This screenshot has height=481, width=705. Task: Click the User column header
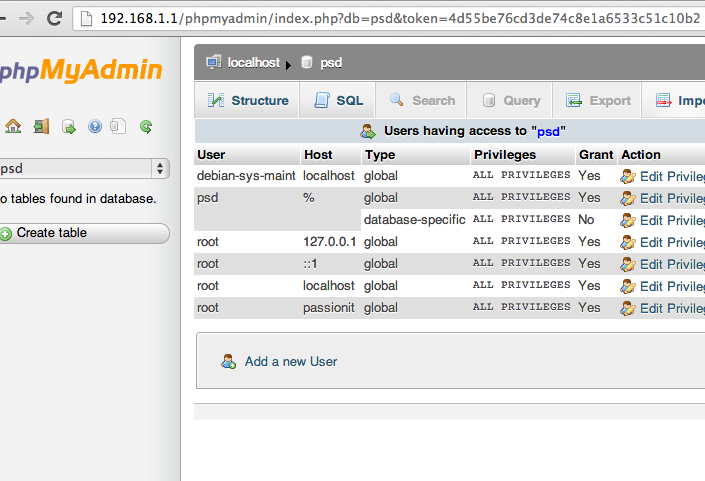pos(247,155)
